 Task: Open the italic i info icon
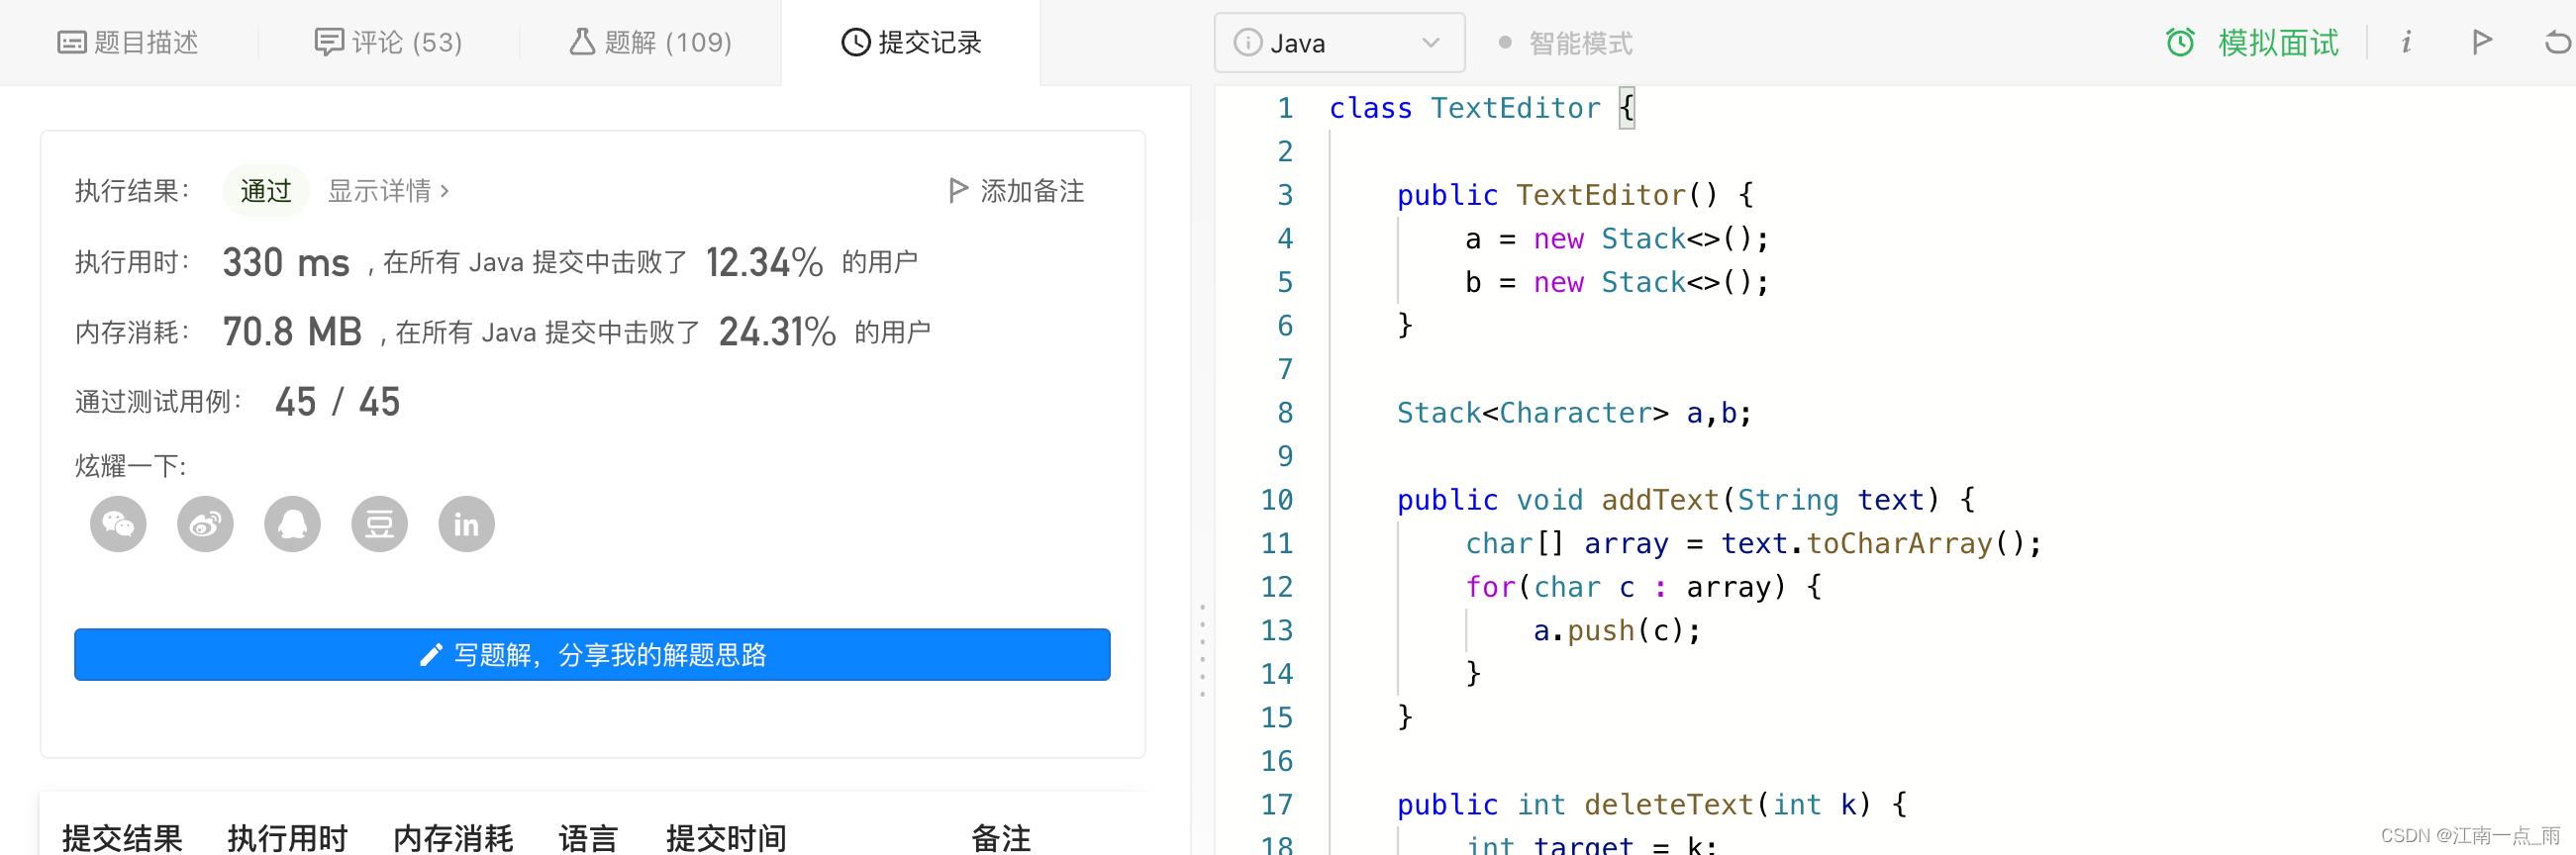pyautogui.click(x=2406, y=43)
